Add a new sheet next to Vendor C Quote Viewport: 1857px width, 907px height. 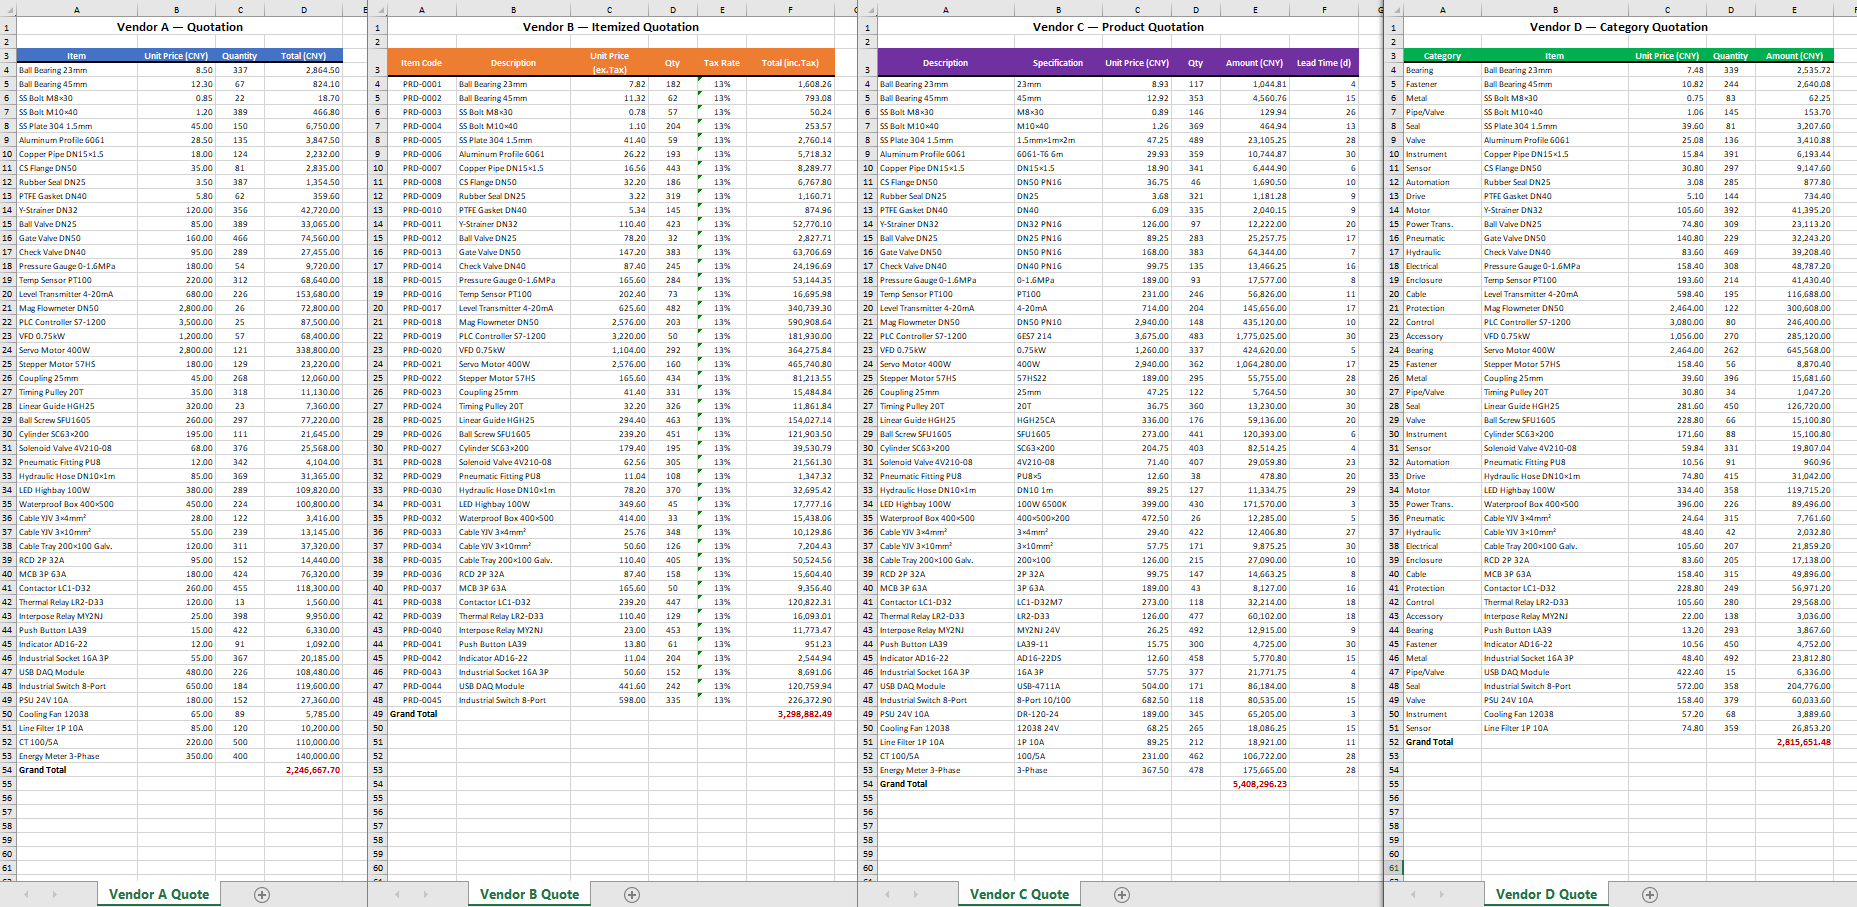1122,895
